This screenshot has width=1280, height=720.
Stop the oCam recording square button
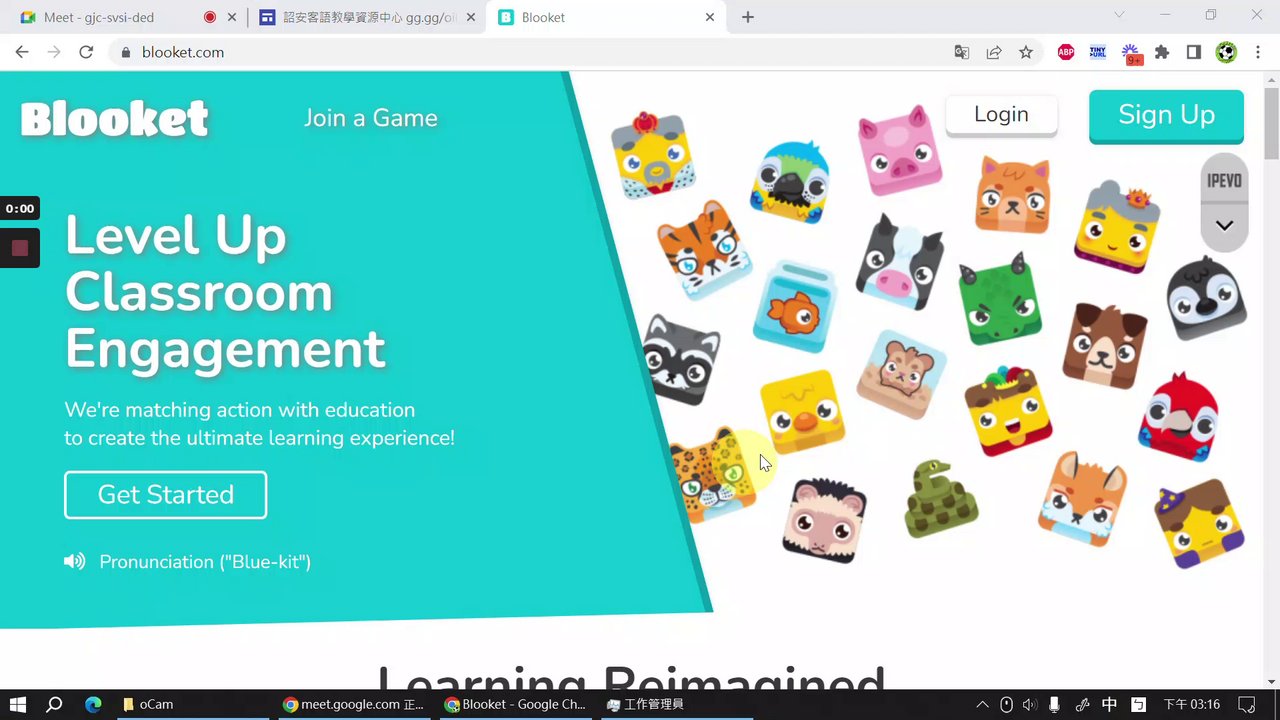tap(20, 248)
